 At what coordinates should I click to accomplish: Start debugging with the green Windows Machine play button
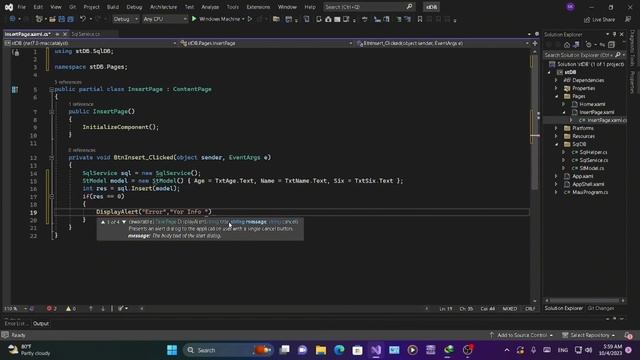pos(194,19)
